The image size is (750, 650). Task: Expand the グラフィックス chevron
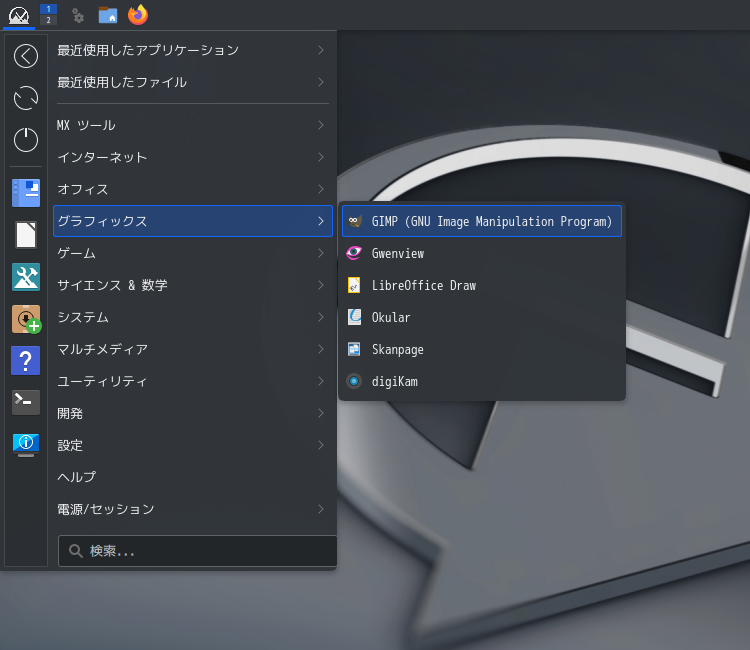321,221
